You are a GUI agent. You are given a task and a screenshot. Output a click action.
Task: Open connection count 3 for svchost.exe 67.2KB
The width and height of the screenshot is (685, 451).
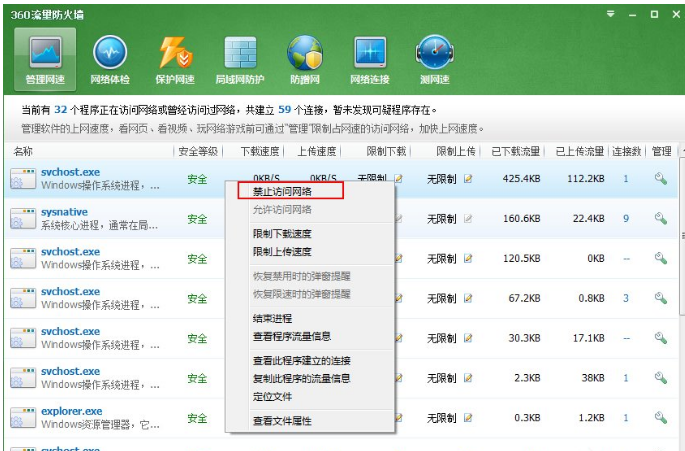pyautogui.click(x=626, y=298)
